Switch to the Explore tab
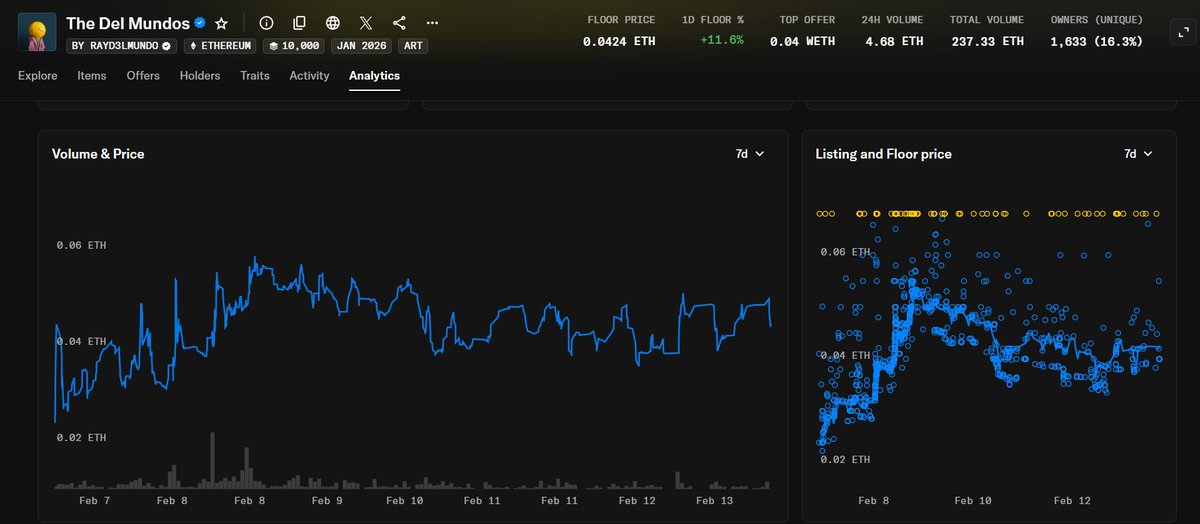 click(38, 76)
